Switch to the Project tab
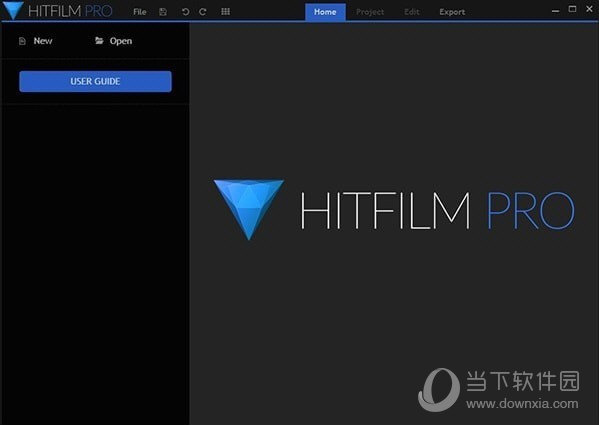 click(x=370, y=12)
